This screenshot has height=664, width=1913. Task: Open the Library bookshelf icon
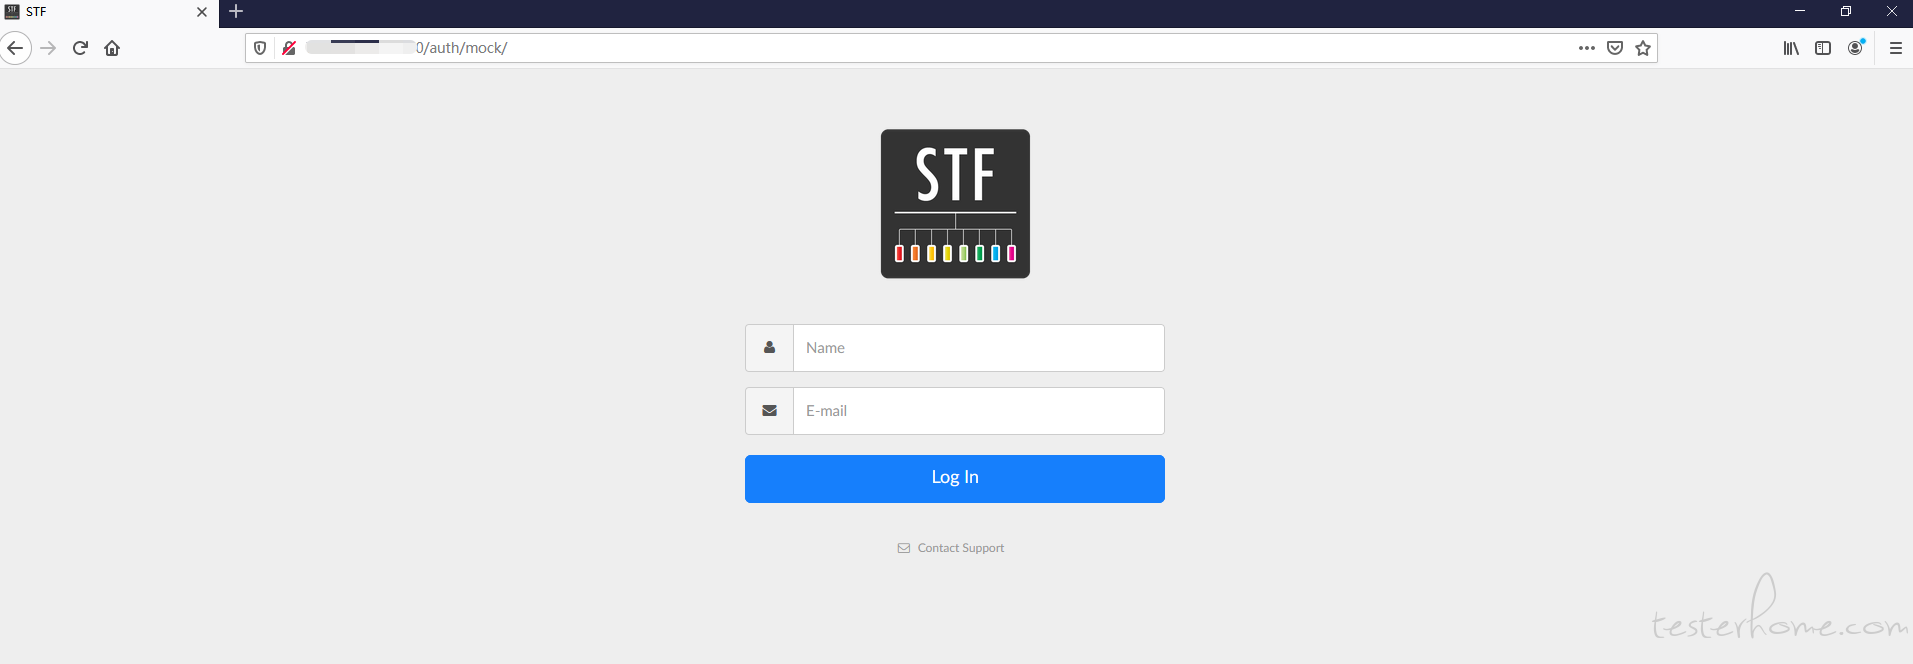1791,48
